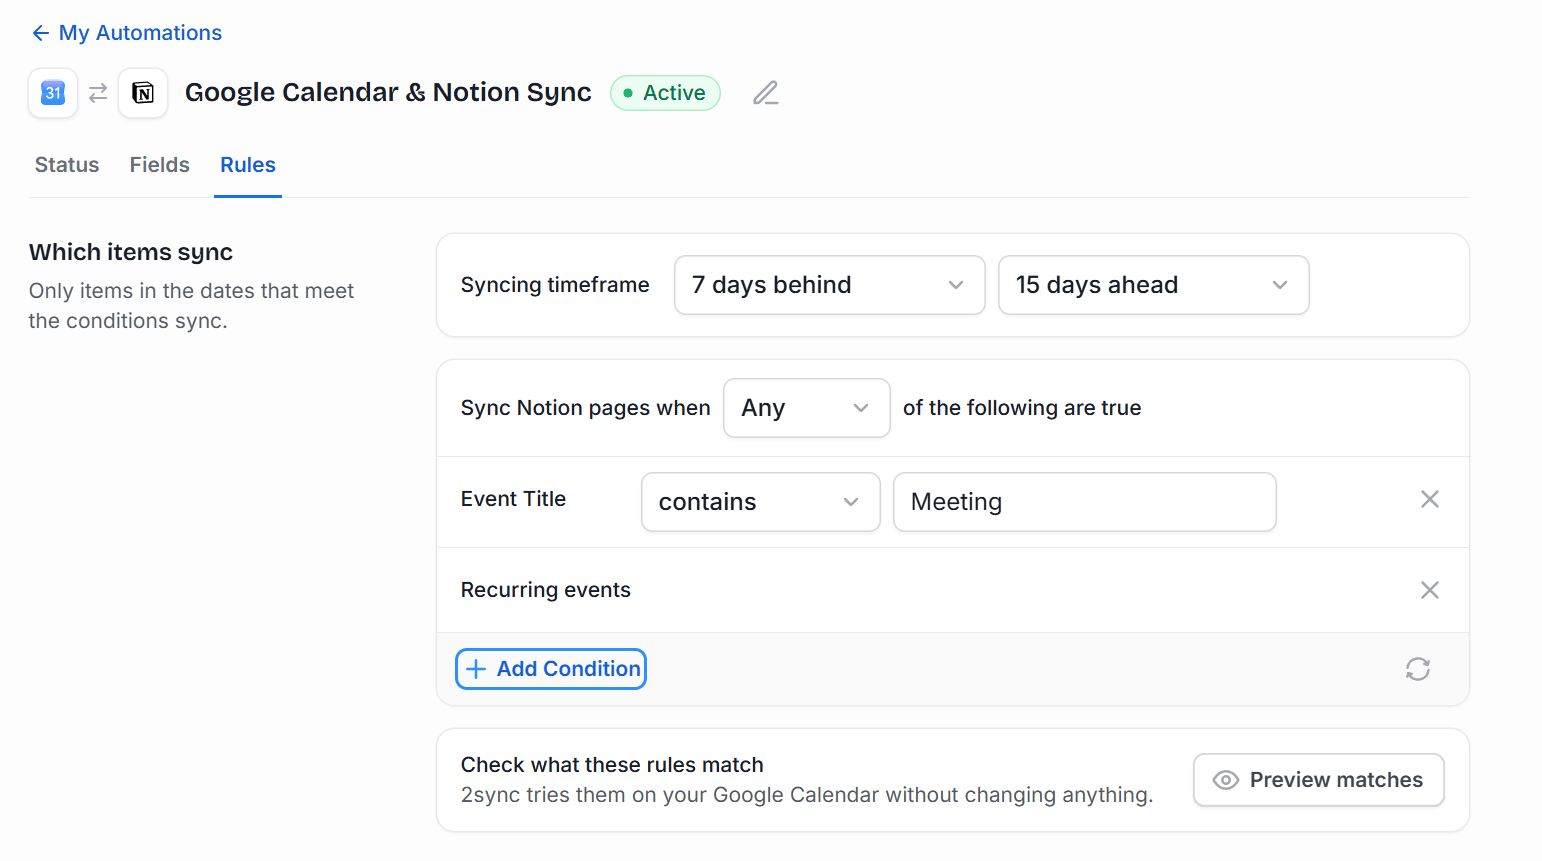Expand the 15 days ahead dropdown
1542x861 pixels.
[1154, 285]
